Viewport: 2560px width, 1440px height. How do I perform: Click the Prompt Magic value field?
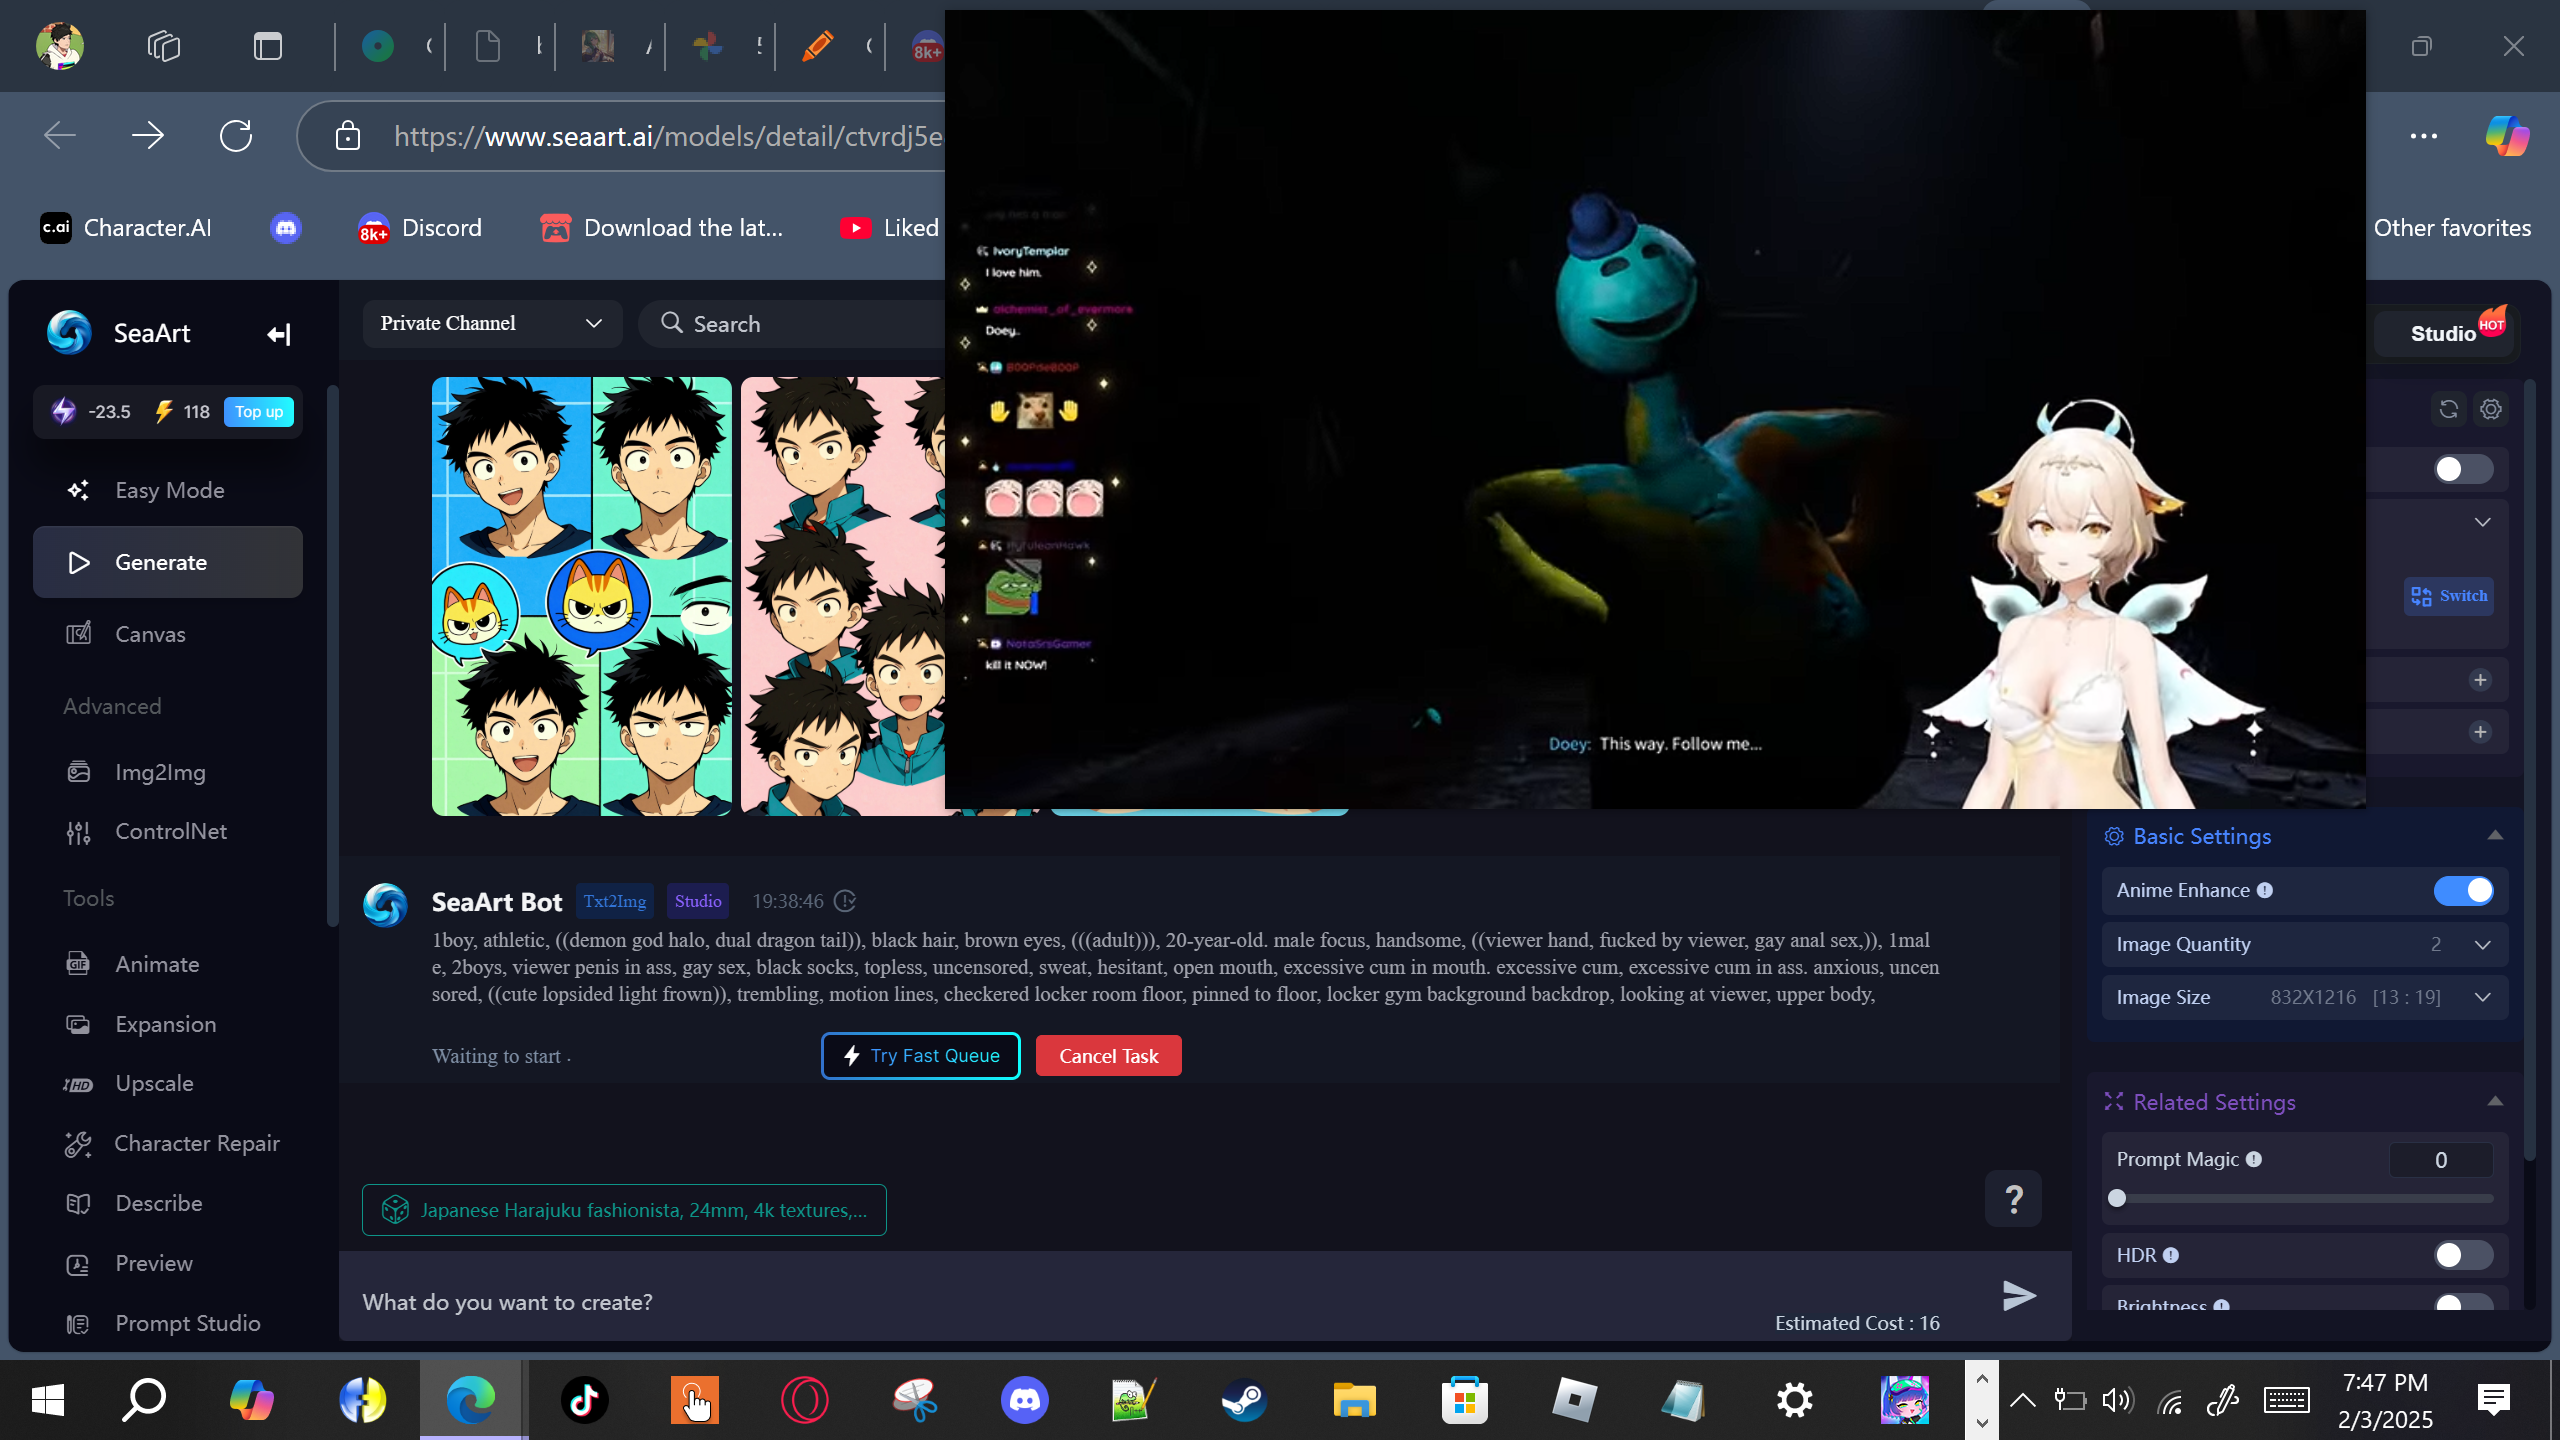(2441, 1160)
